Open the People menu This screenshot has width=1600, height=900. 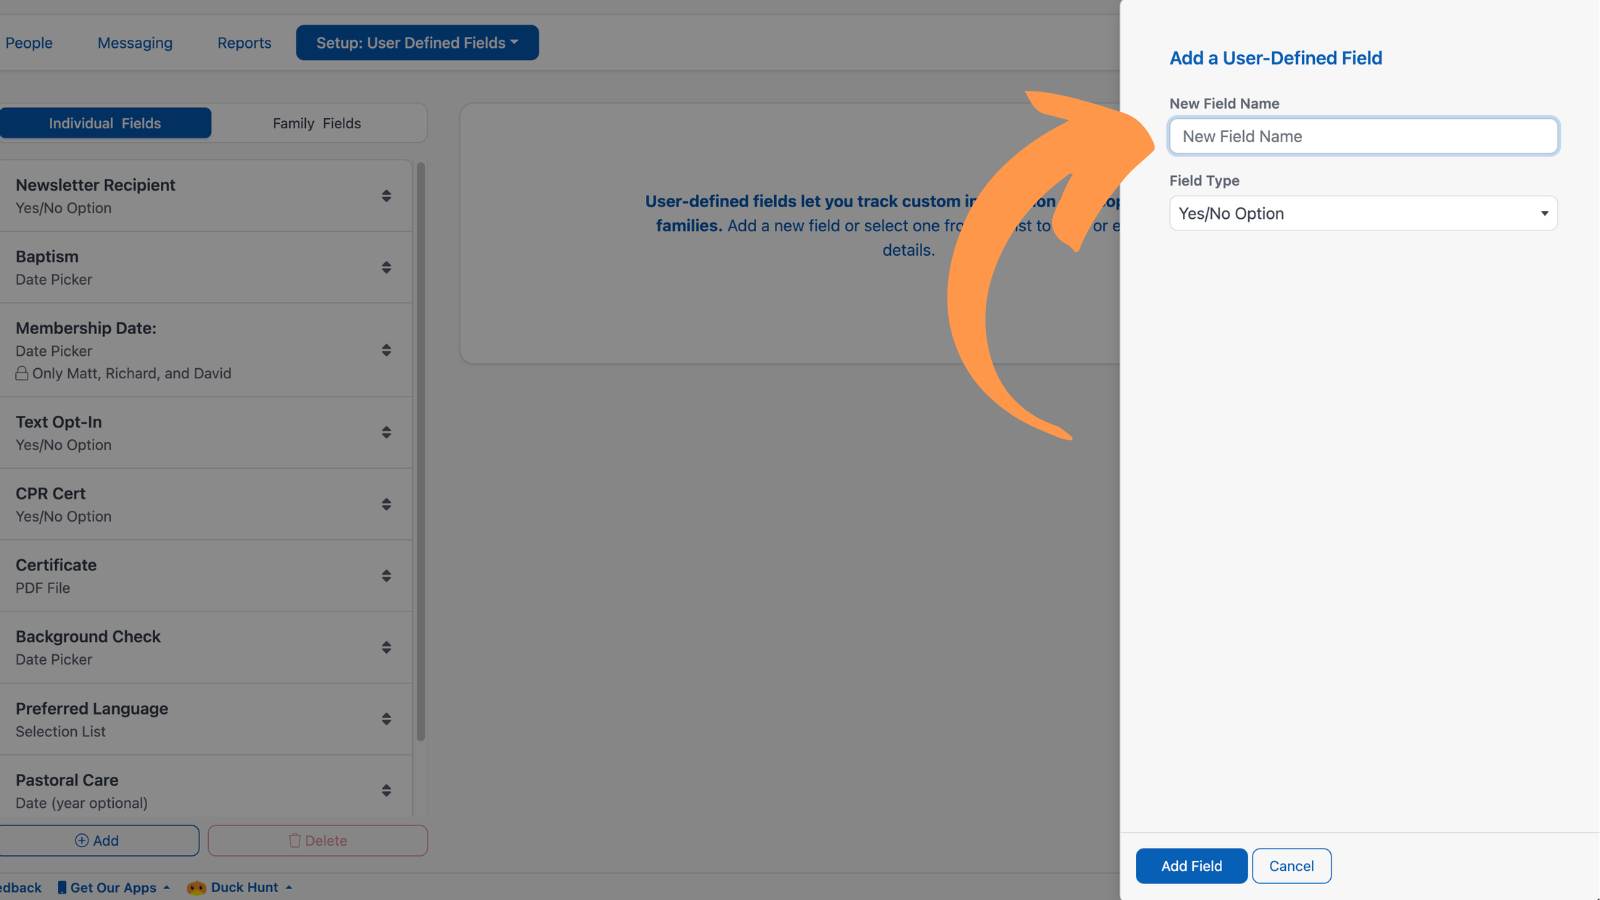(29, 43)
